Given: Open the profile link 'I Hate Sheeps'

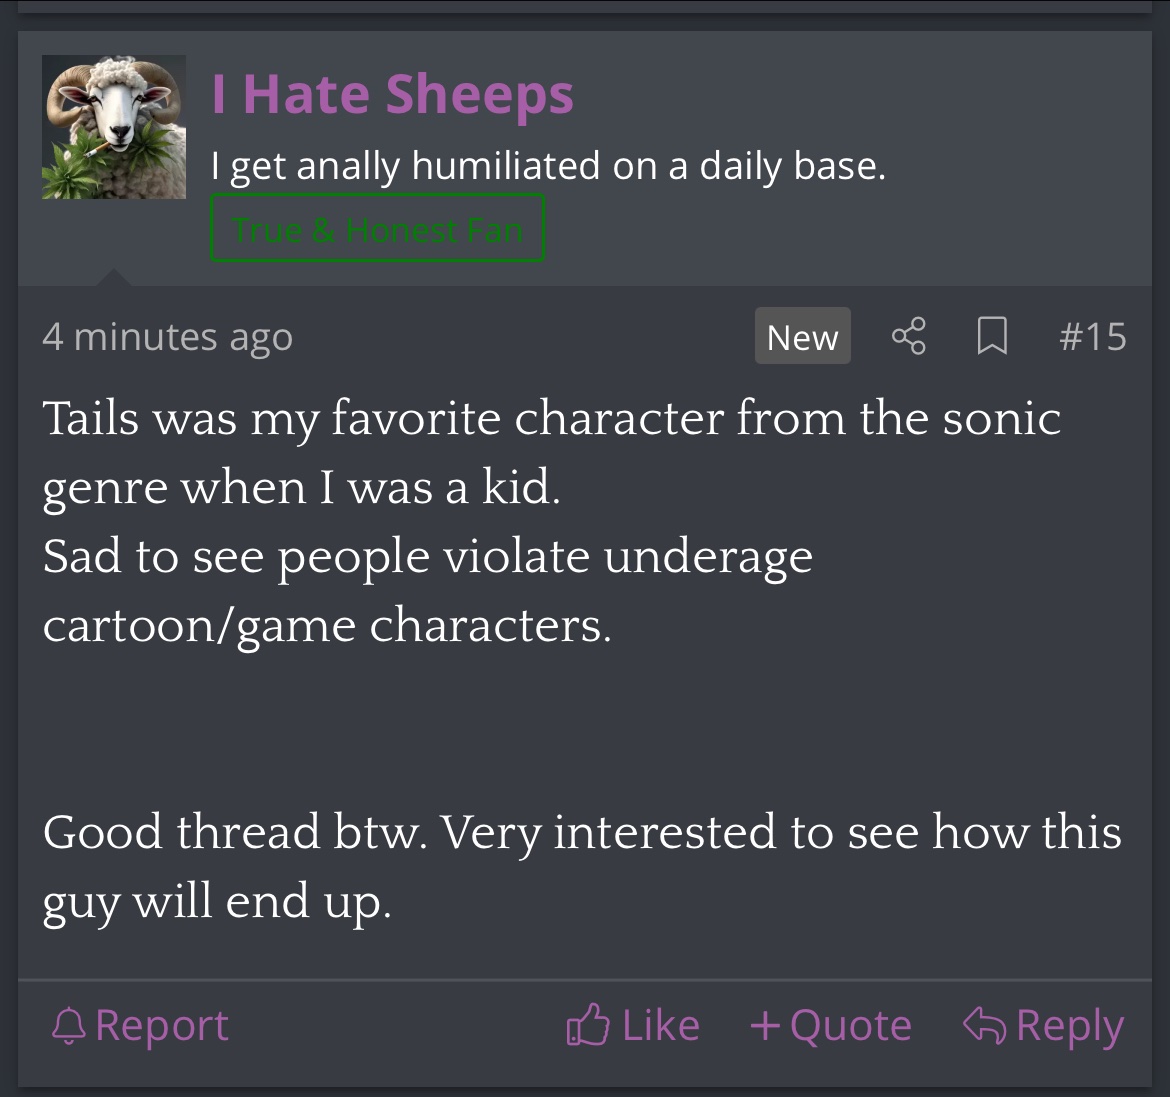Looking at the screenshot, I should pos(393,94).
